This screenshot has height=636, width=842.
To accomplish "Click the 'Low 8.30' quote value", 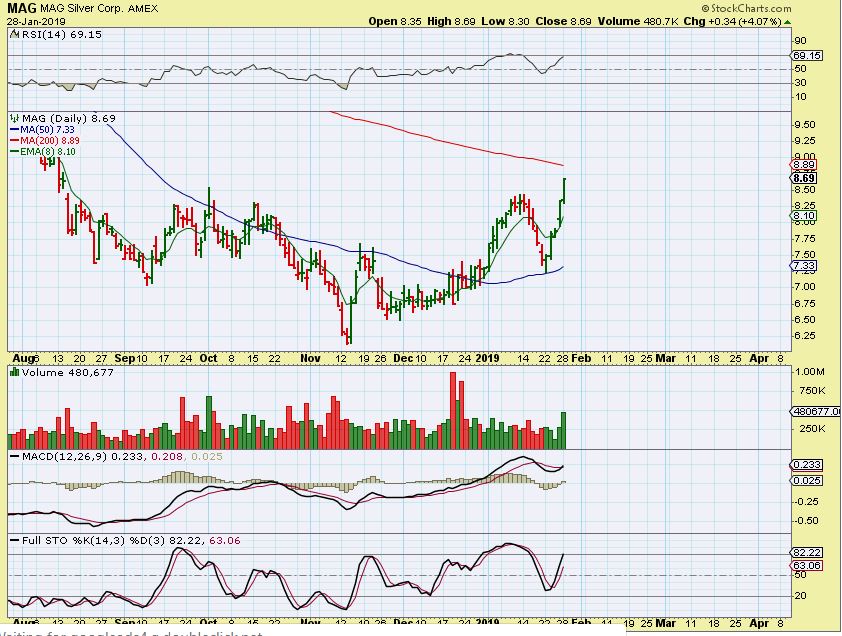I will [x=505, y=21].
